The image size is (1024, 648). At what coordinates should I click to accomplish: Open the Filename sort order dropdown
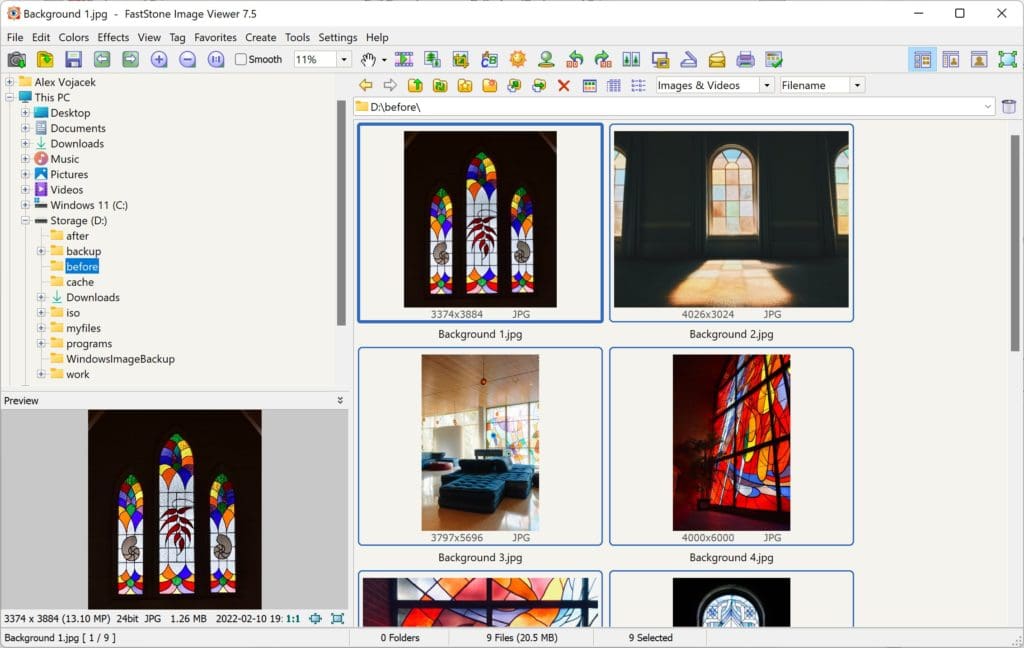[x=857, y=85]
